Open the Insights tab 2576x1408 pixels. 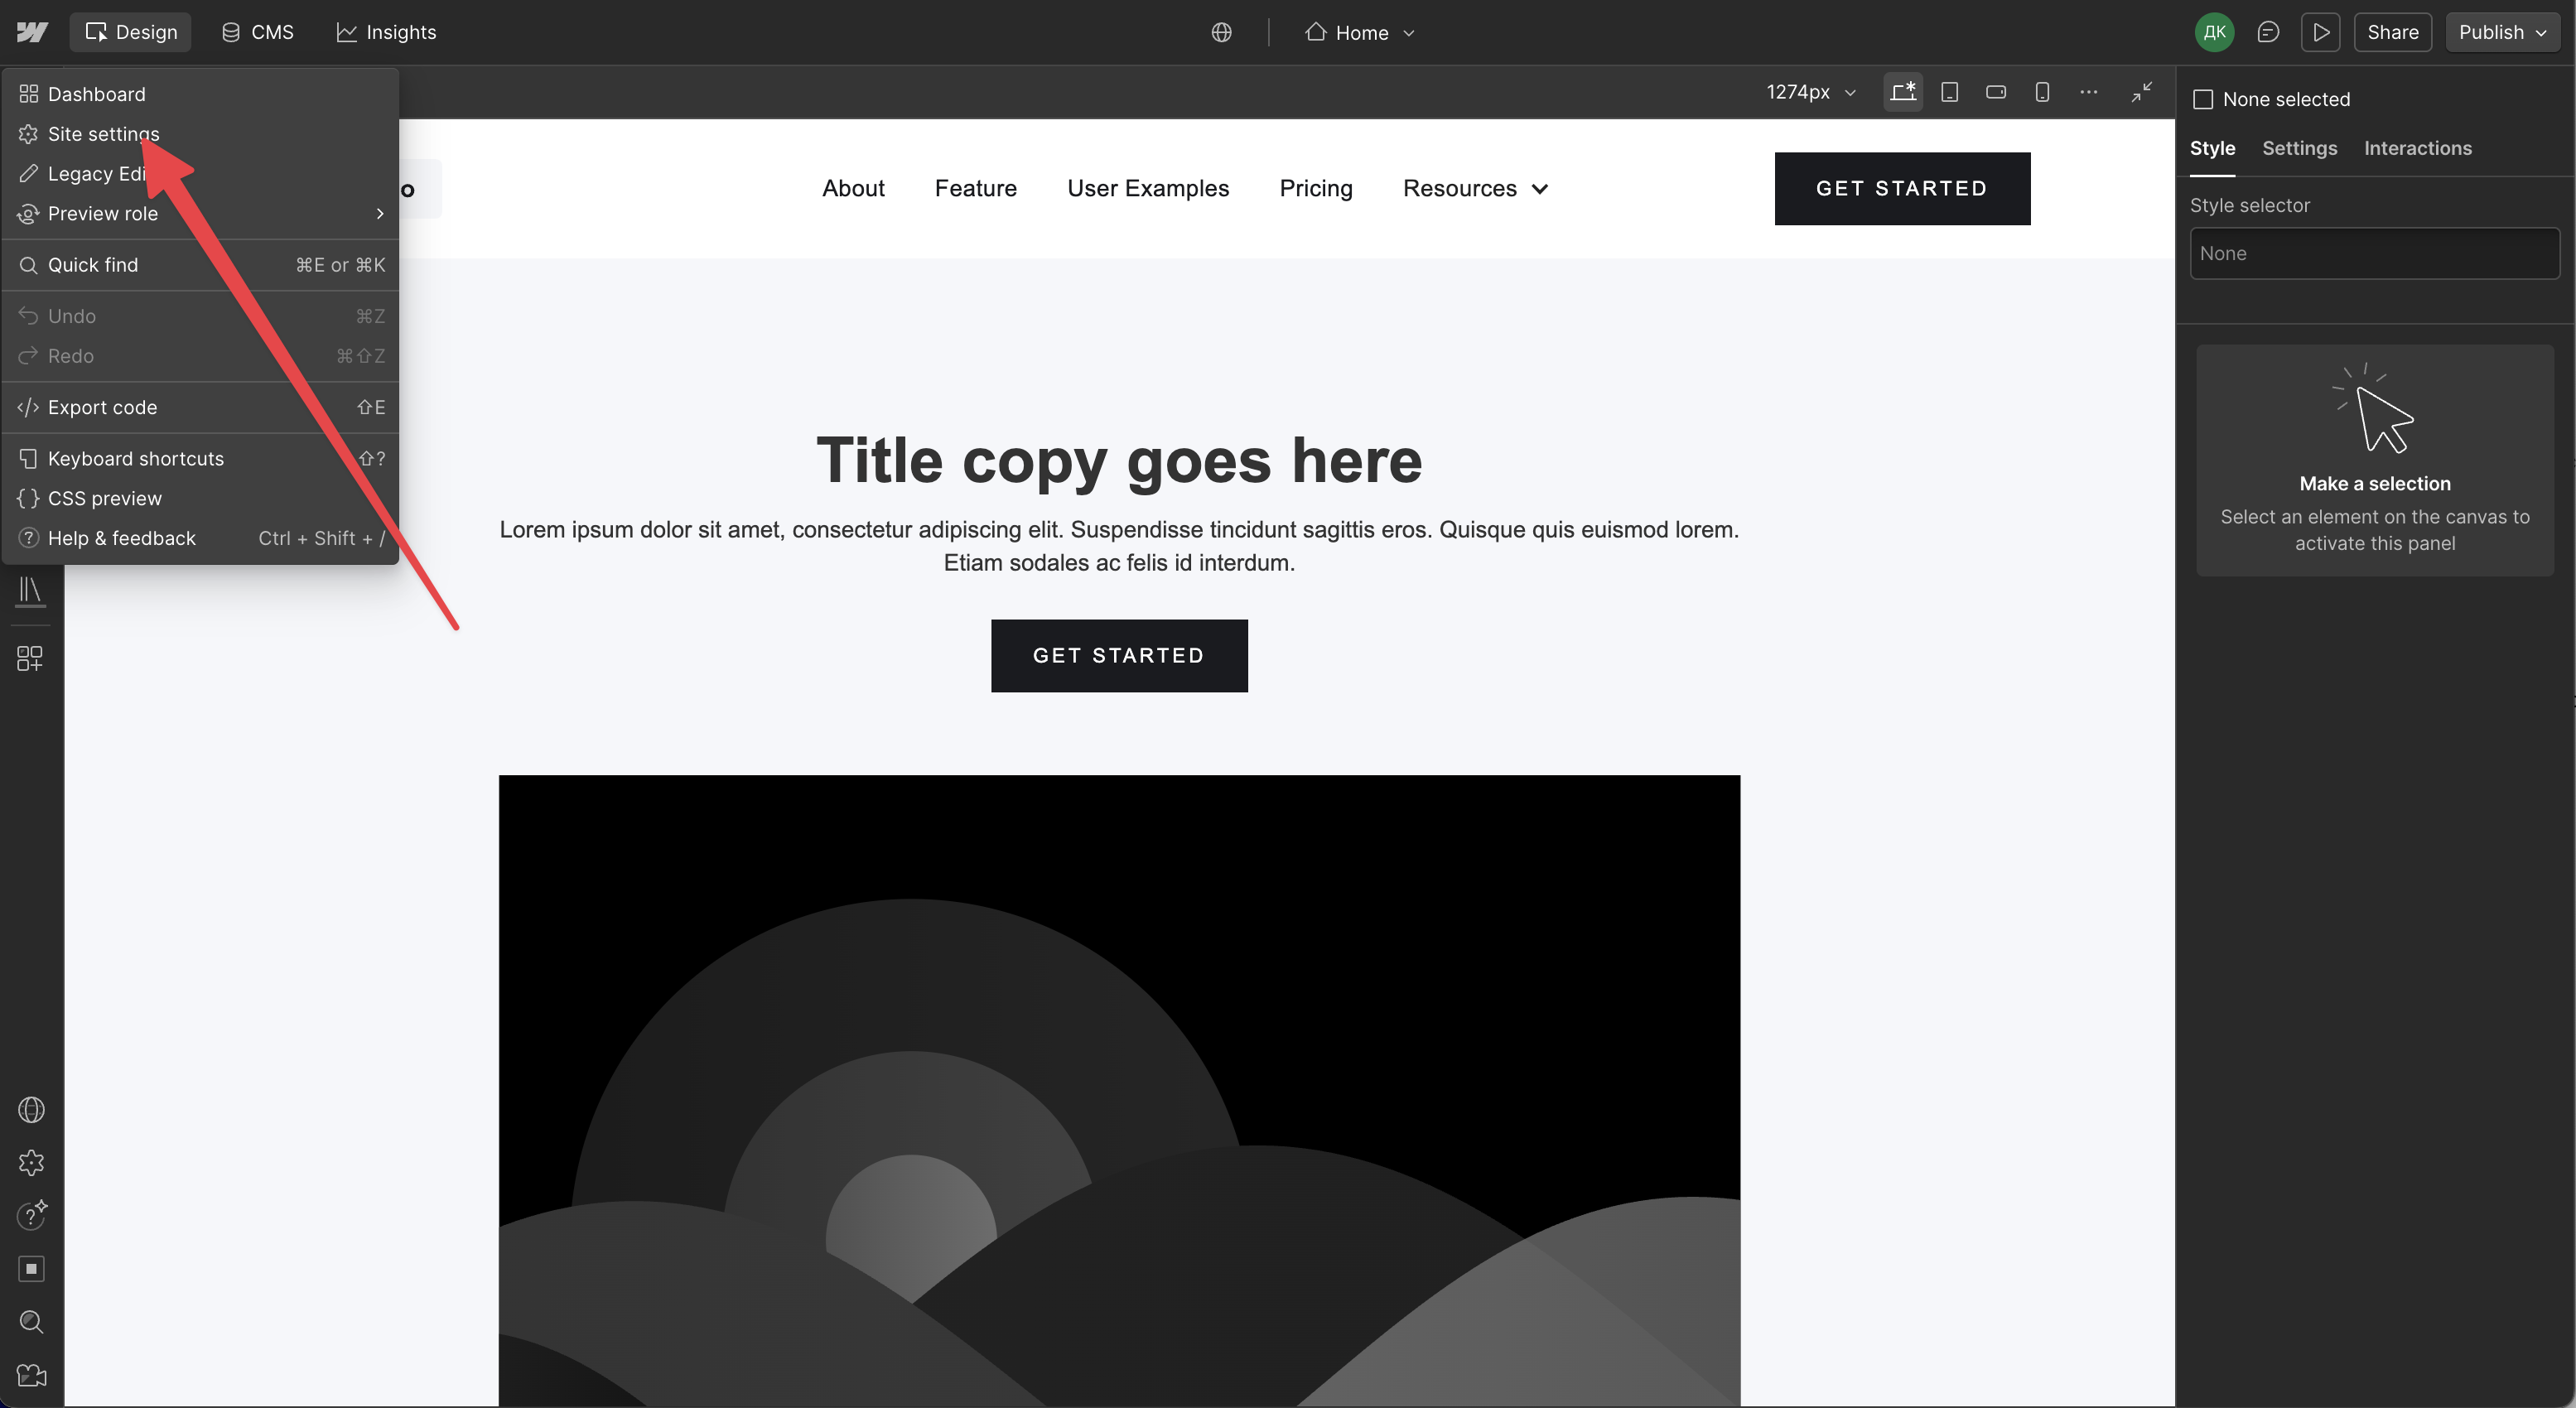click(x=386, y=32)
